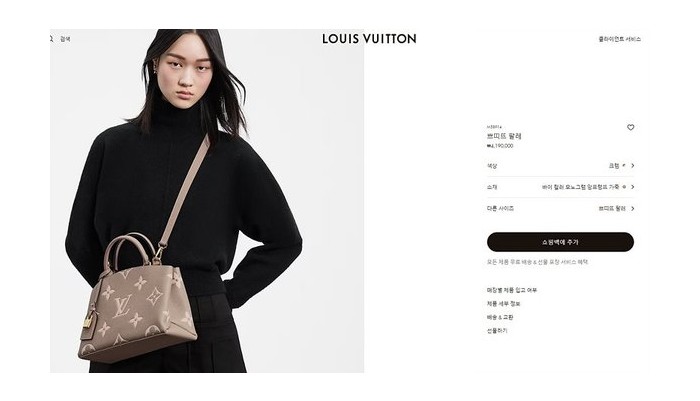Check in-store availability (매장별 제품 입고 여부)

tap(512, 290)
